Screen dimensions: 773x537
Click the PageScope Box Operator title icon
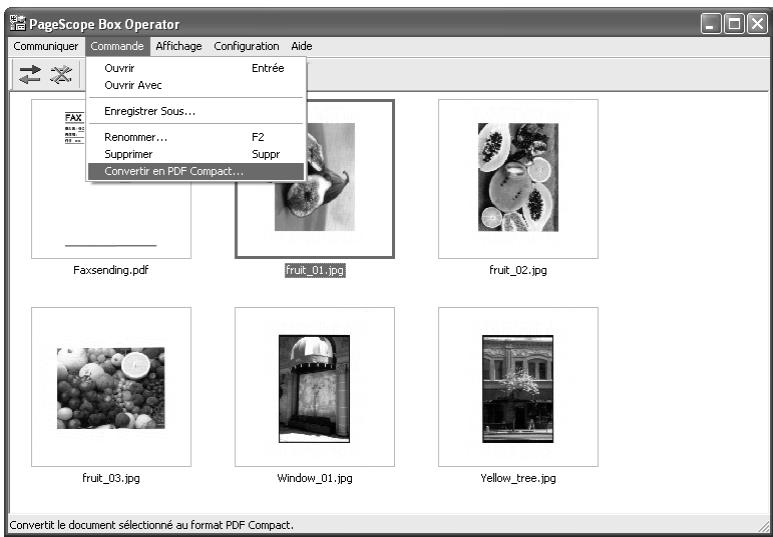[18, 23]
